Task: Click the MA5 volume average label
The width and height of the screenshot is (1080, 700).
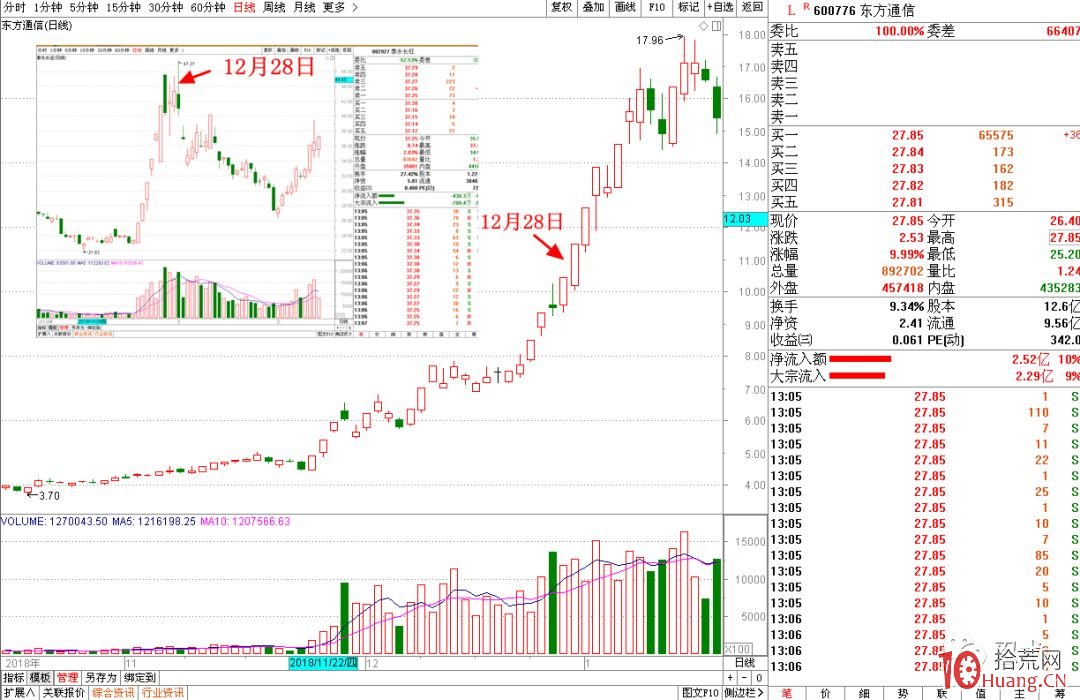Action: 153,522
